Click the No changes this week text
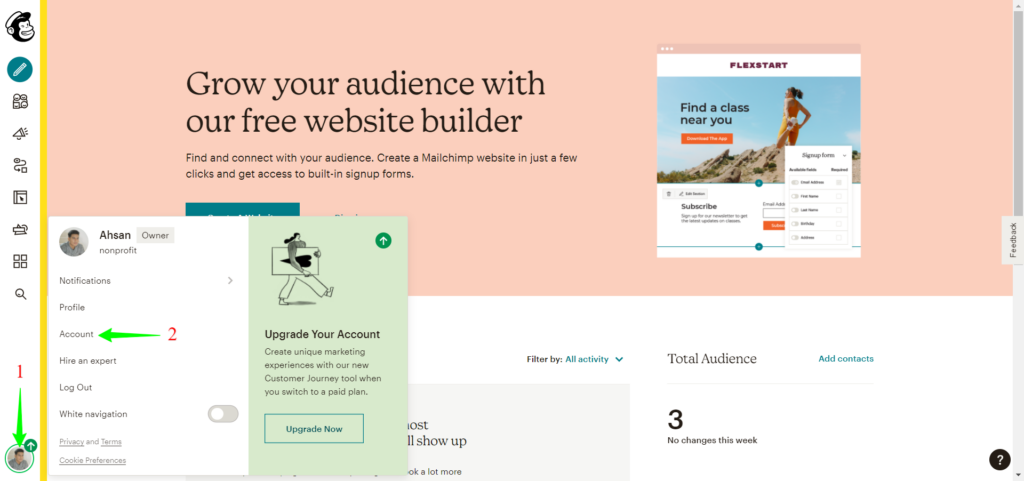1024x481 pixels. (x=712, y=441)
